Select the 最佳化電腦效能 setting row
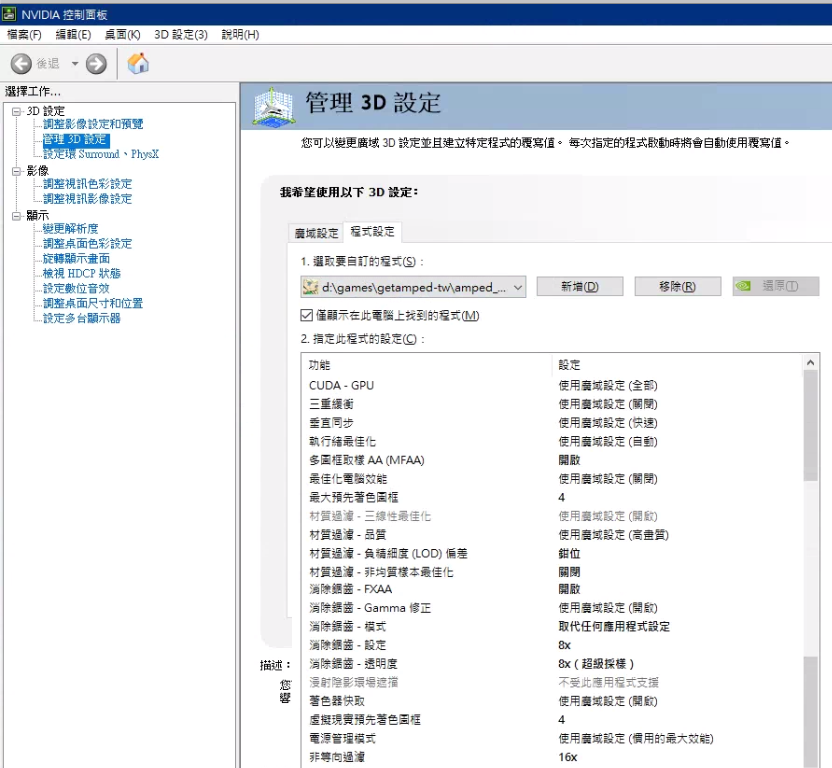This screenshot has width=832, height=768. pos(552,479)
